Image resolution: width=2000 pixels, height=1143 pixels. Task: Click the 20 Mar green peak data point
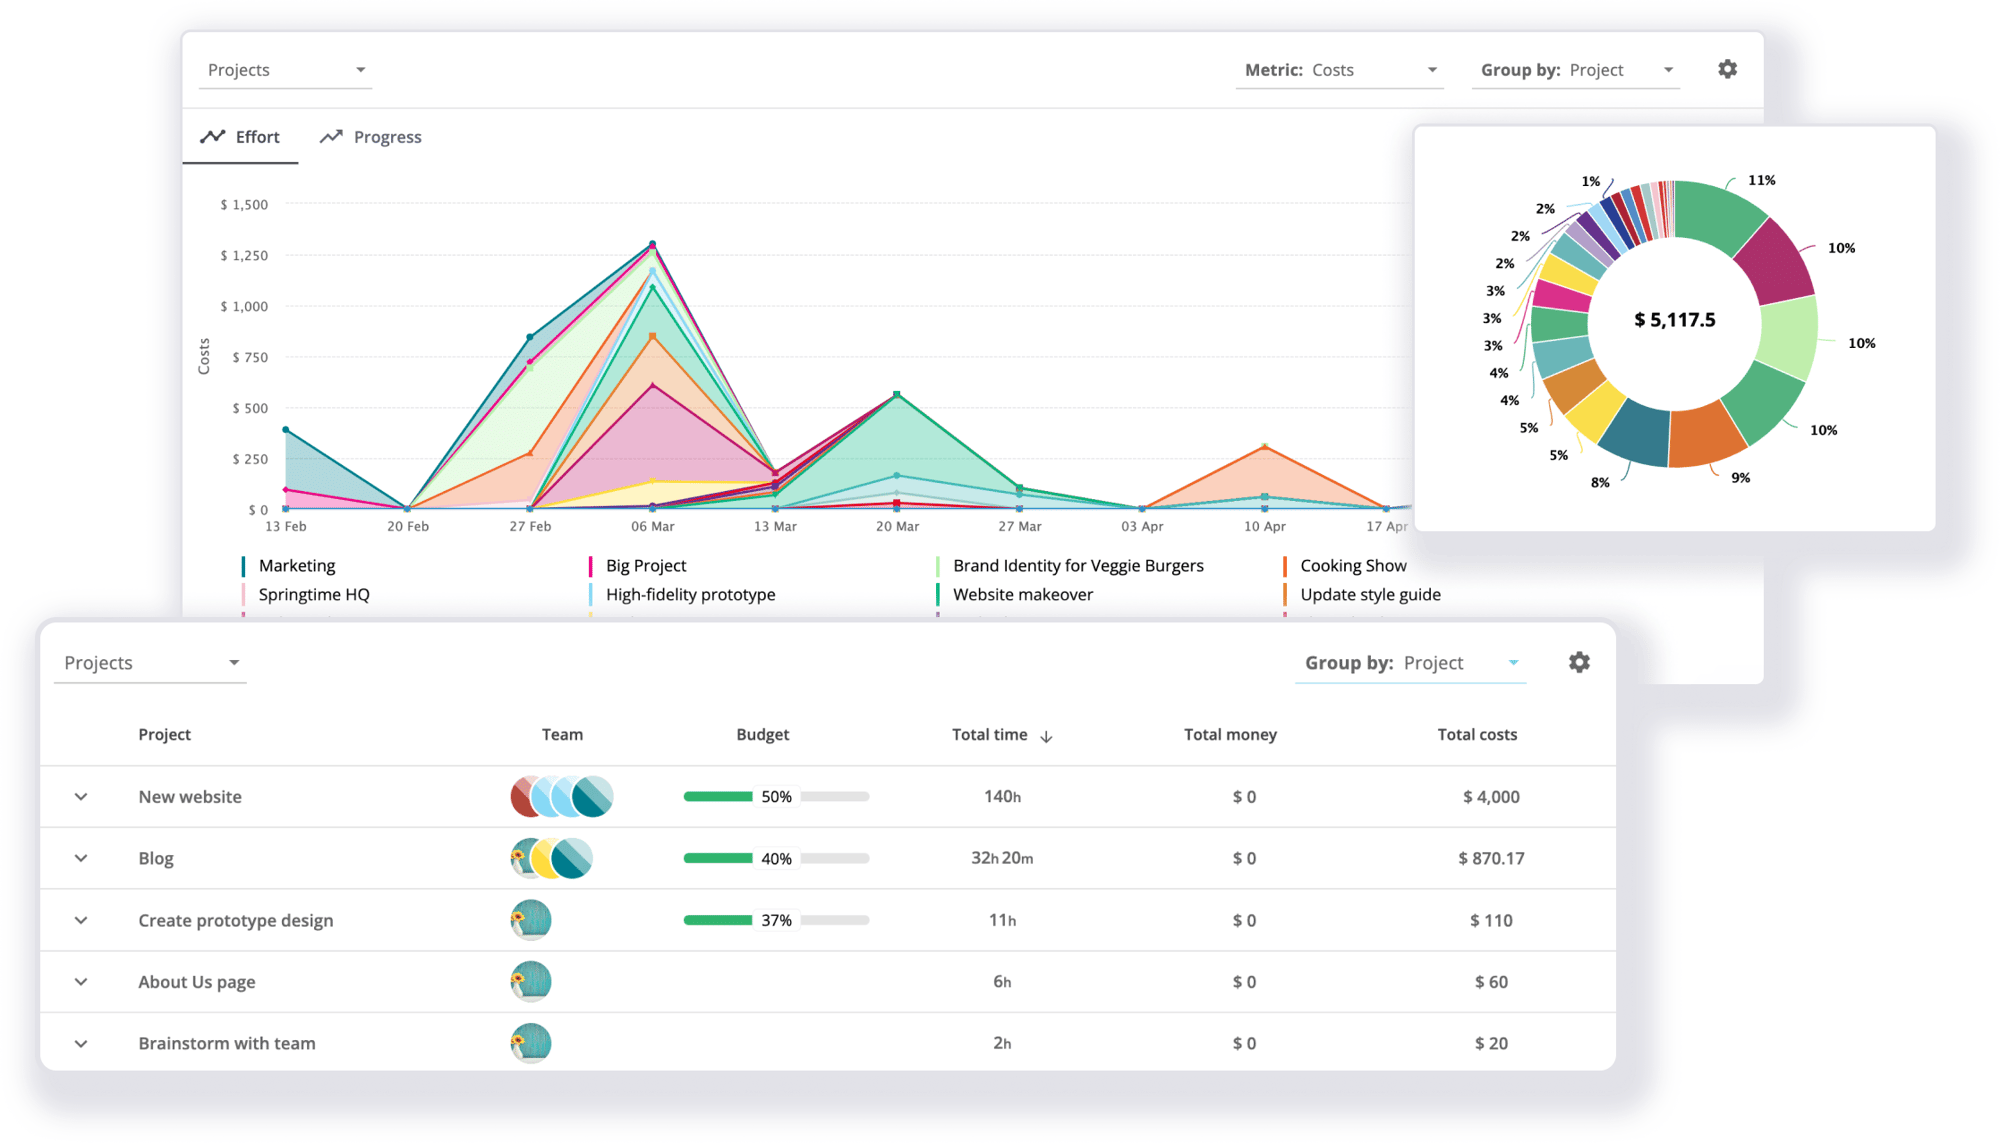[897, 395]
